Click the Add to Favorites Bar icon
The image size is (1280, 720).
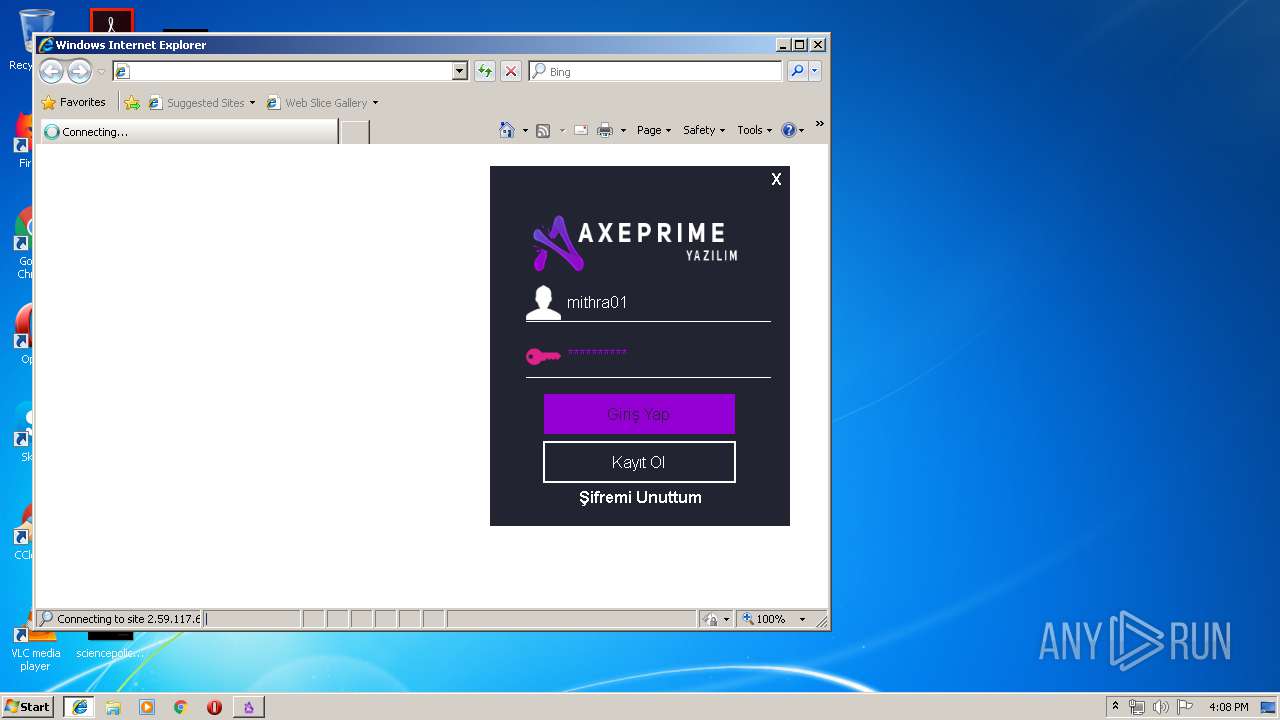pyautogui.click(x=132, y=102)
